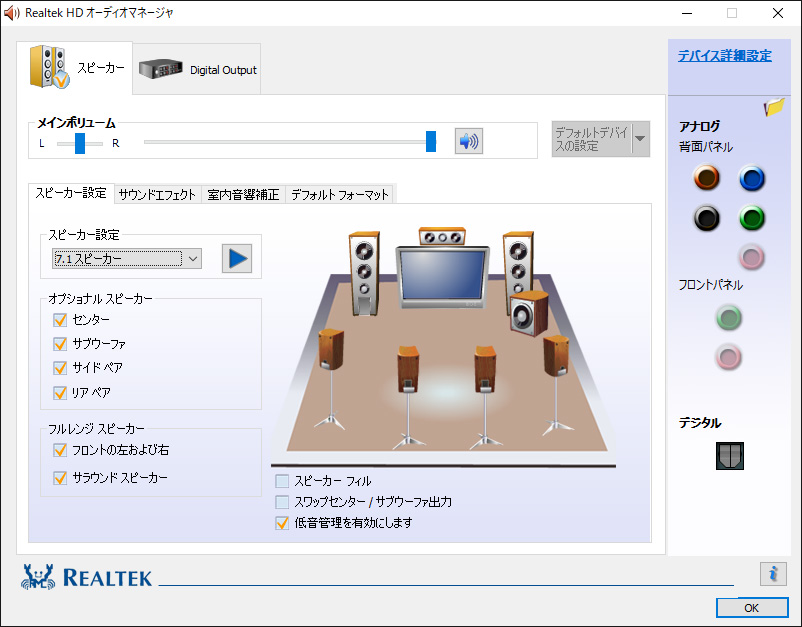Open the 7.1 スピーカー configuration dropdown
Image resolution: width=802 pixels, height=627 pixels.
[127, 259]
